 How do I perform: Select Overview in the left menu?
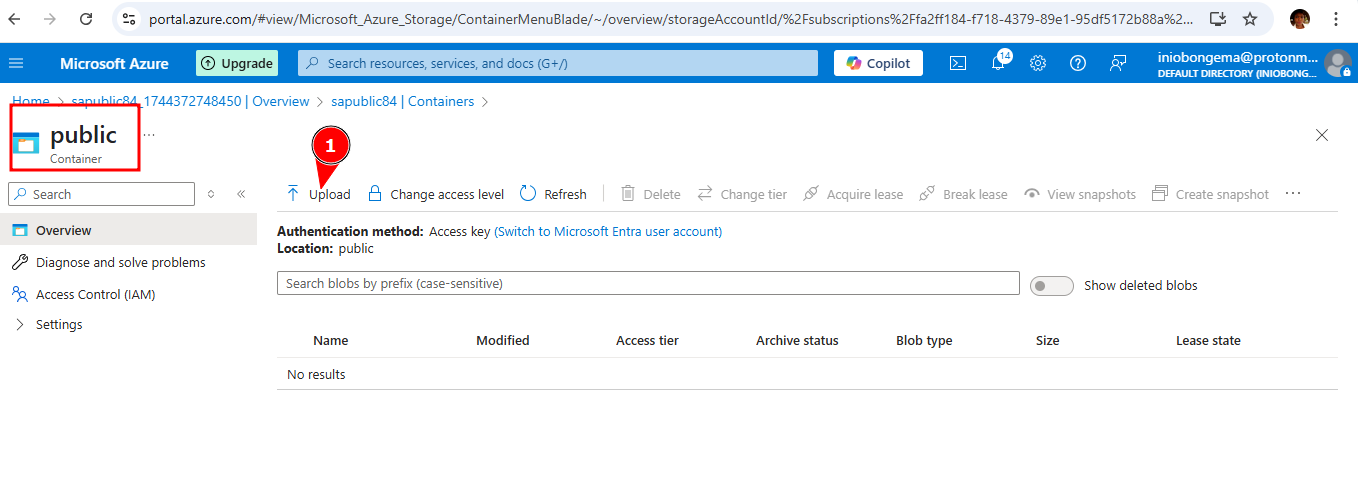pos(128,230)
